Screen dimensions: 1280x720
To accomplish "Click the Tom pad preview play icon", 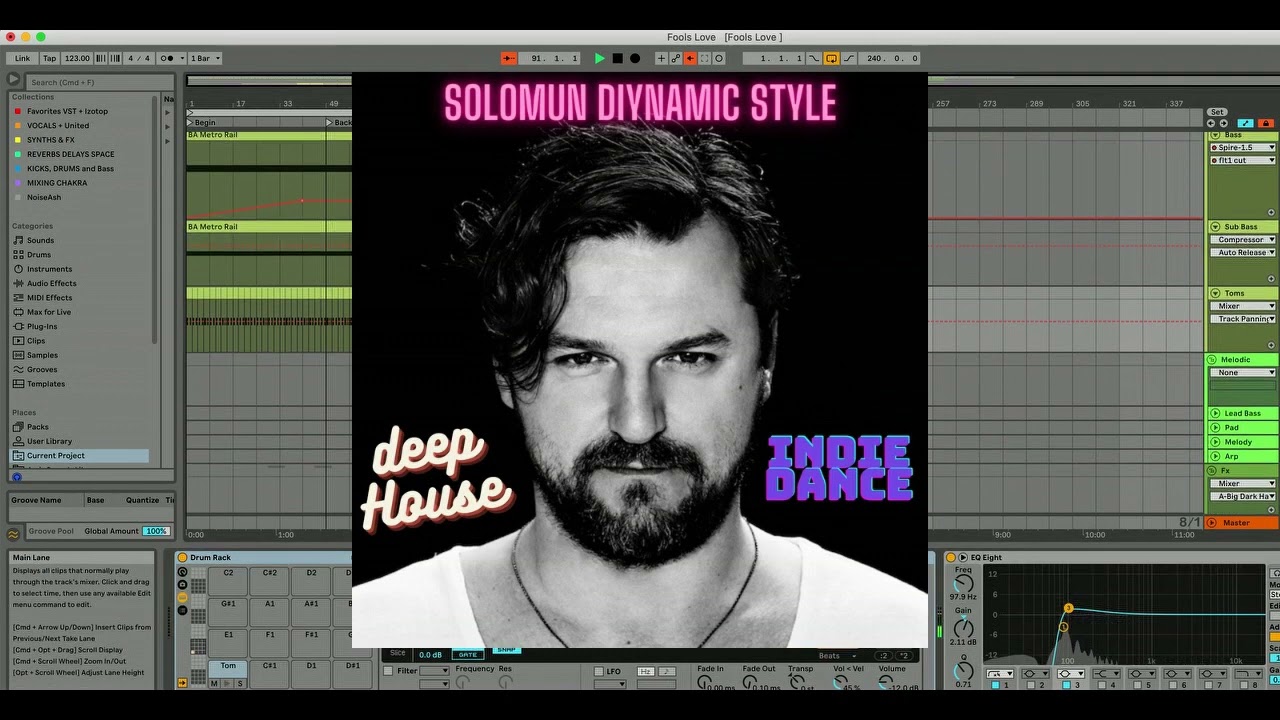I will pos(227,683).
